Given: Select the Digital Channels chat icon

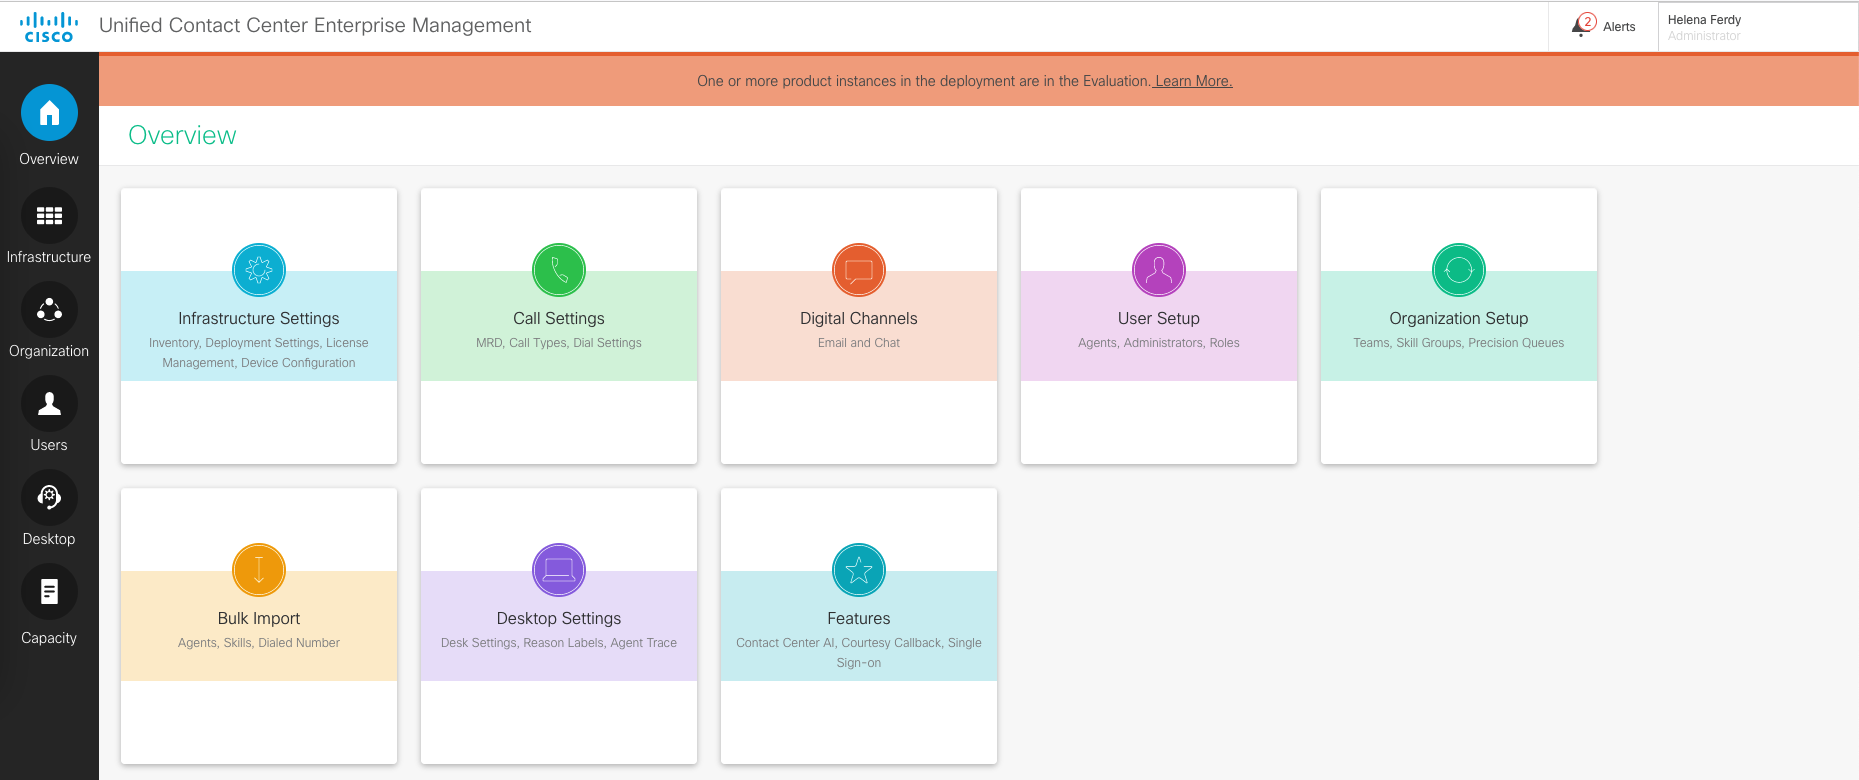Looking at the screenshot, I should pos(859,270).
